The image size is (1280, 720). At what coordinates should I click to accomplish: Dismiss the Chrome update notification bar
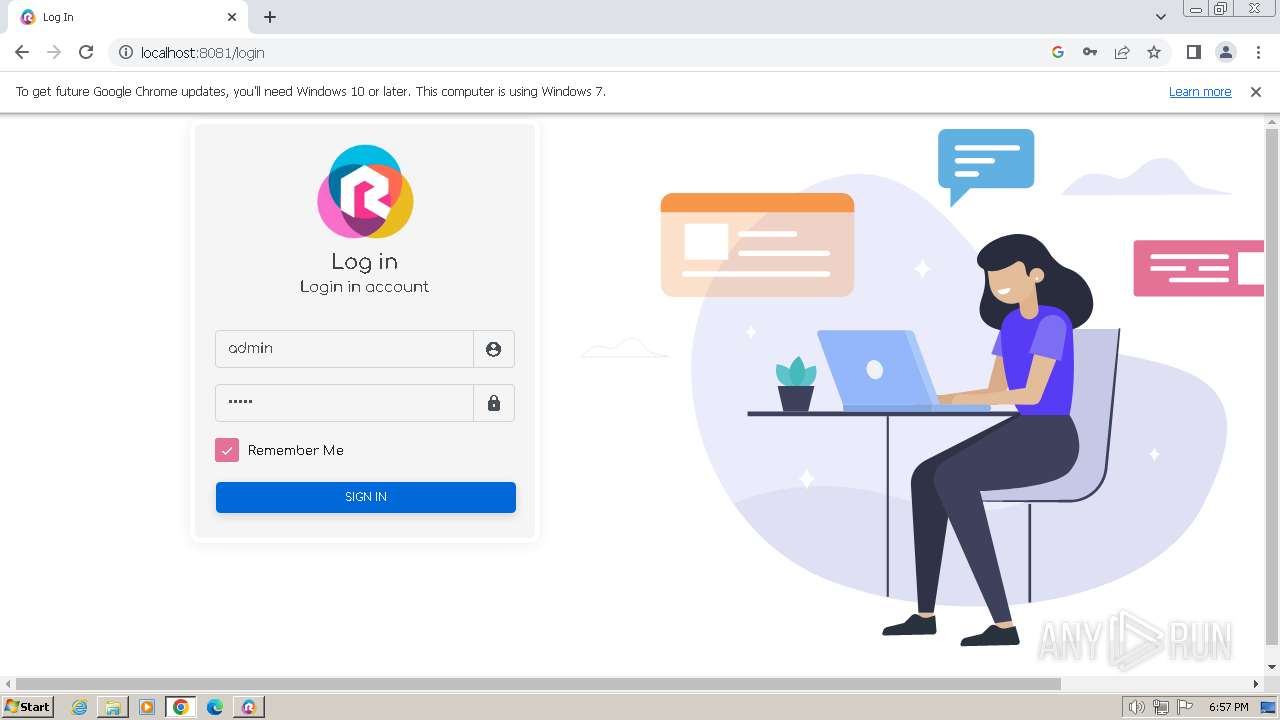1256,91
